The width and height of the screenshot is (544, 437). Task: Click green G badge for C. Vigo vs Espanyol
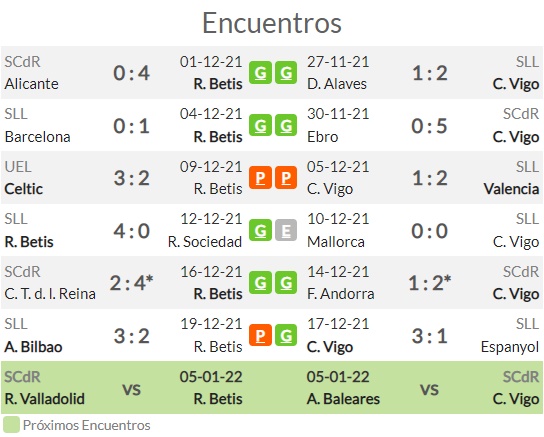[286, 335]
